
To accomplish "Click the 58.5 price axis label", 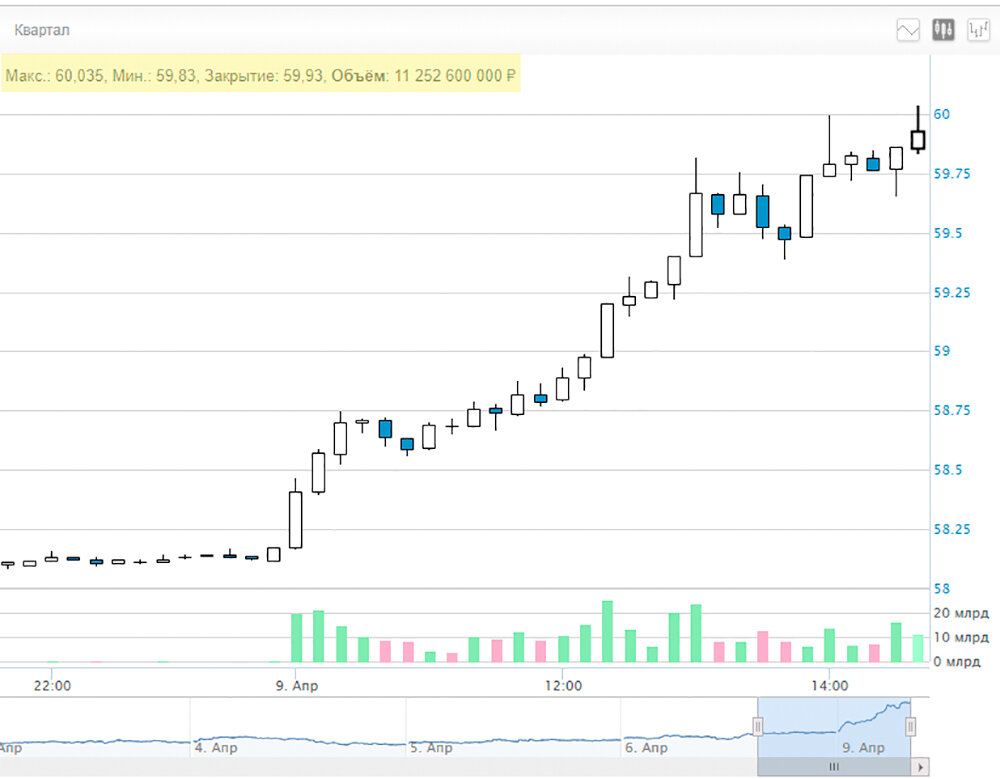I will coord(948,470).
